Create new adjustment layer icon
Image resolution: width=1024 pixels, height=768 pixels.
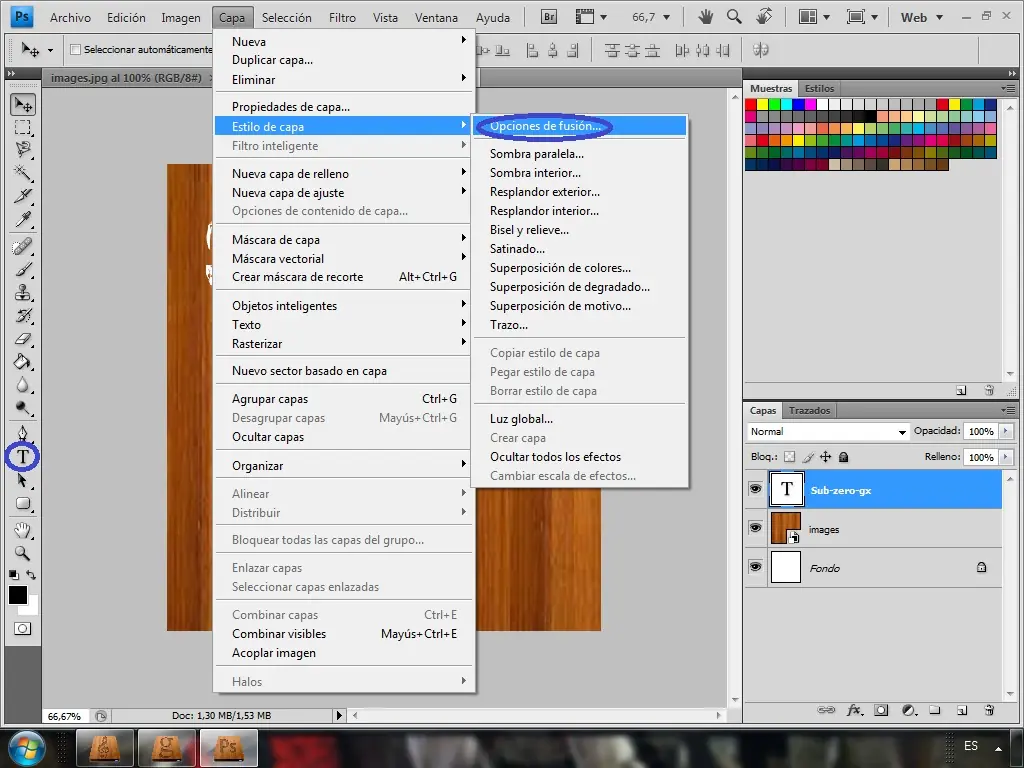(x=908, y=710)
